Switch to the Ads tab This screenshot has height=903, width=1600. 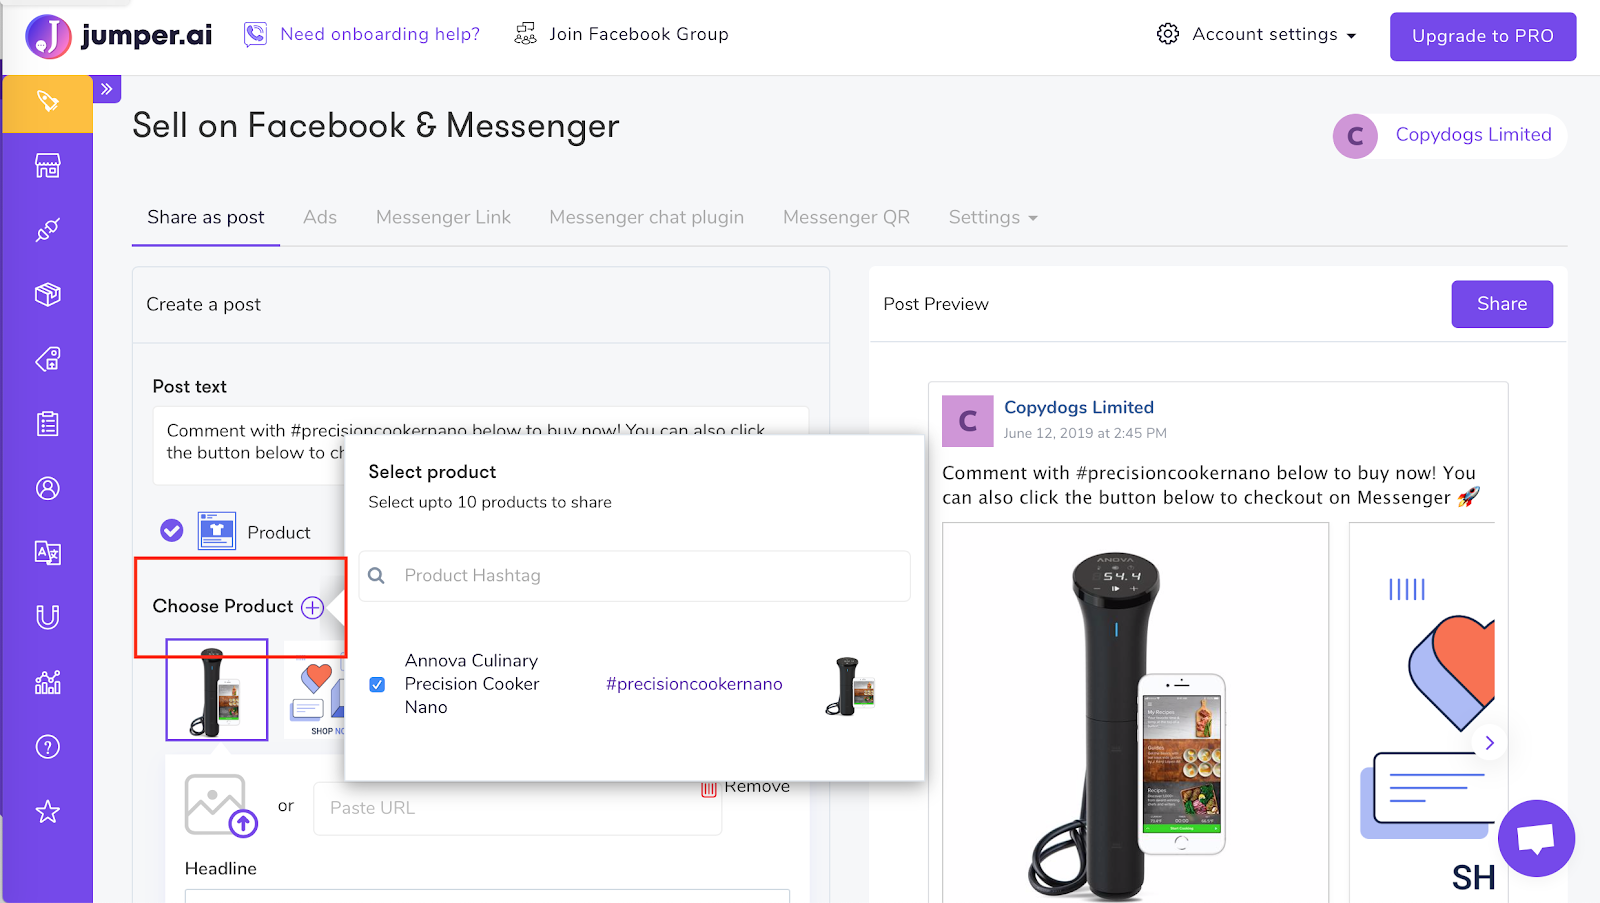click(320, 217)
